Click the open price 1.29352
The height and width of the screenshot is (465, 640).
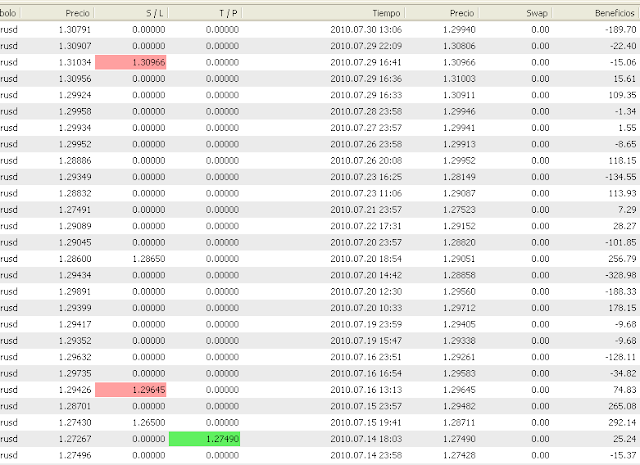coord(75,340)
